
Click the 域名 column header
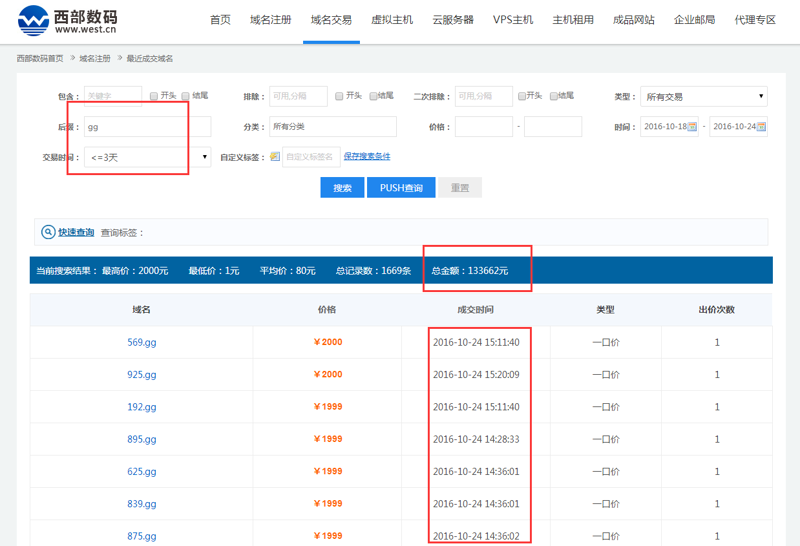tap(141, 310)
